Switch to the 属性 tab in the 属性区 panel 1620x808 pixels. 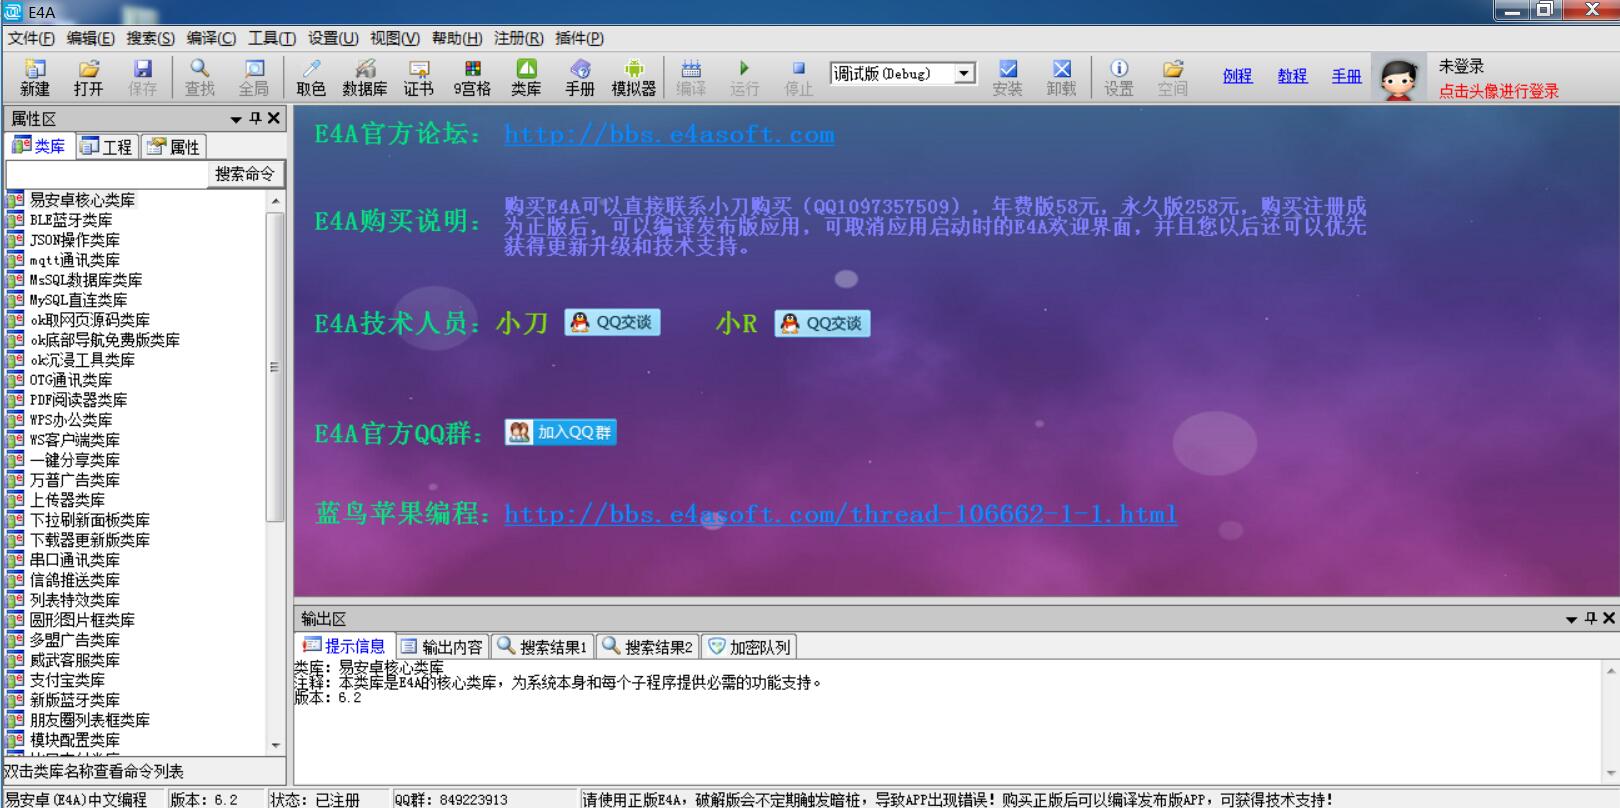click(174, 146)
